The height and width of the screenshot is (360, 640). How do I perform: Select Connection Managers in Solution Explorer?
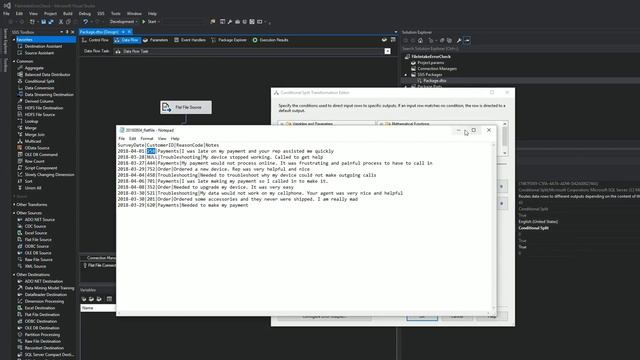click(437, 69)
